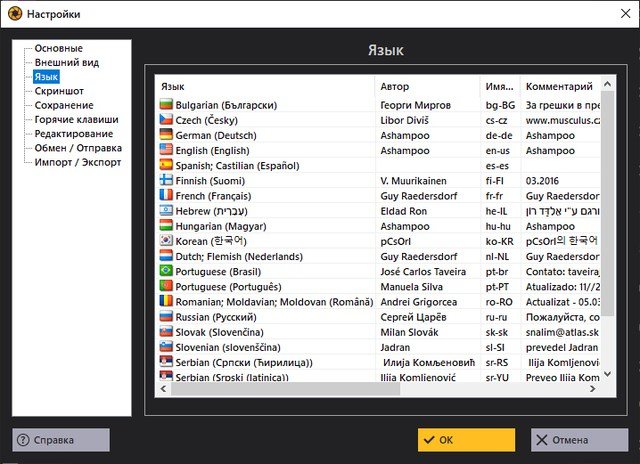Click the Dutch flag icon
Viewport: 640px width, 464px height.
(x=166, y=255)
